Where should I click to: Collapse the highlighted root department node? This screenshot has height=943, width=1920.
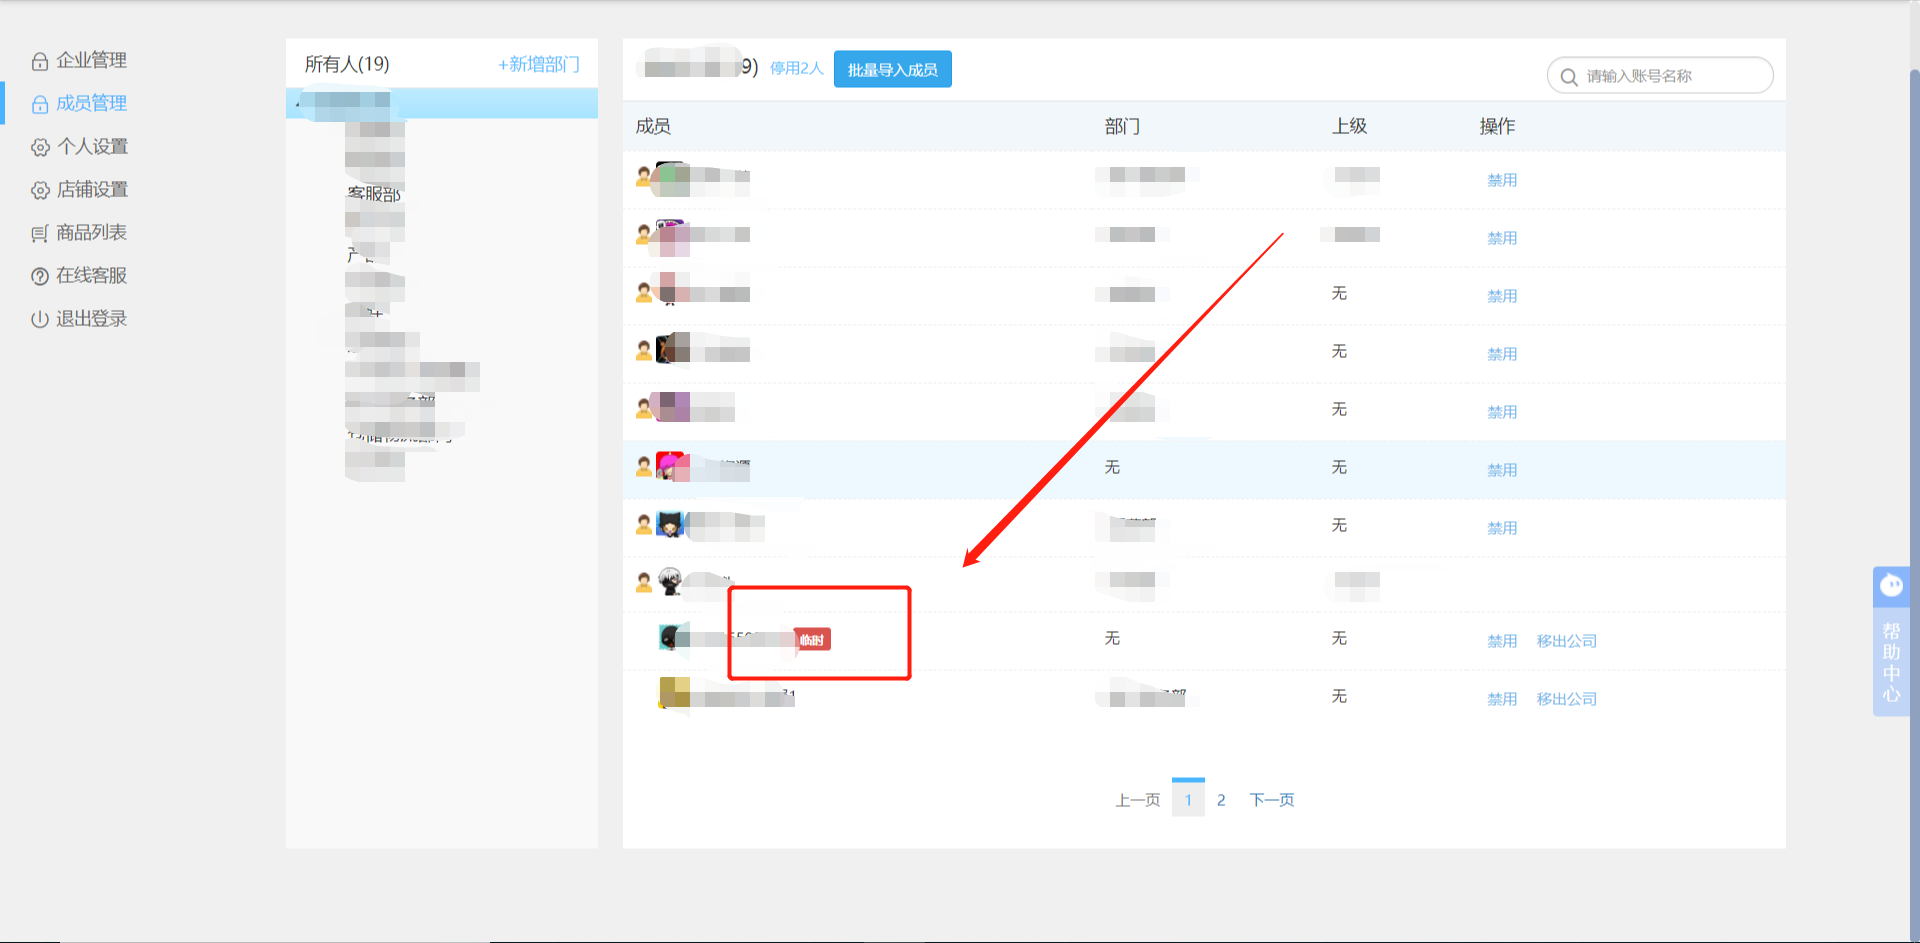pos(299,102)
